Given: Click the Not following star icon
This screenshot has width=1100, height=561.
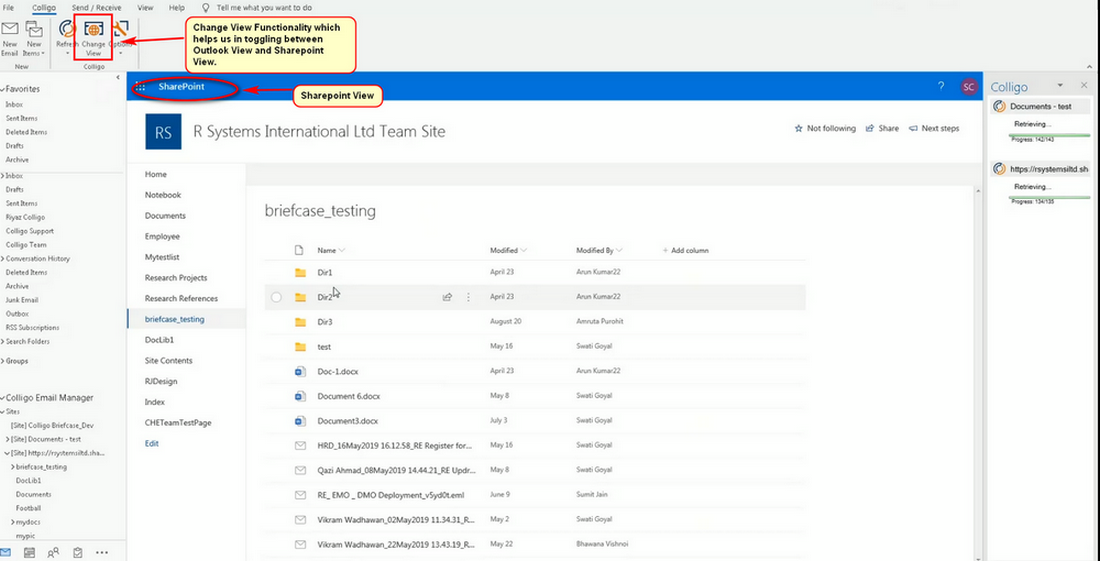Looking at the screenshot, I should [798, 128].
